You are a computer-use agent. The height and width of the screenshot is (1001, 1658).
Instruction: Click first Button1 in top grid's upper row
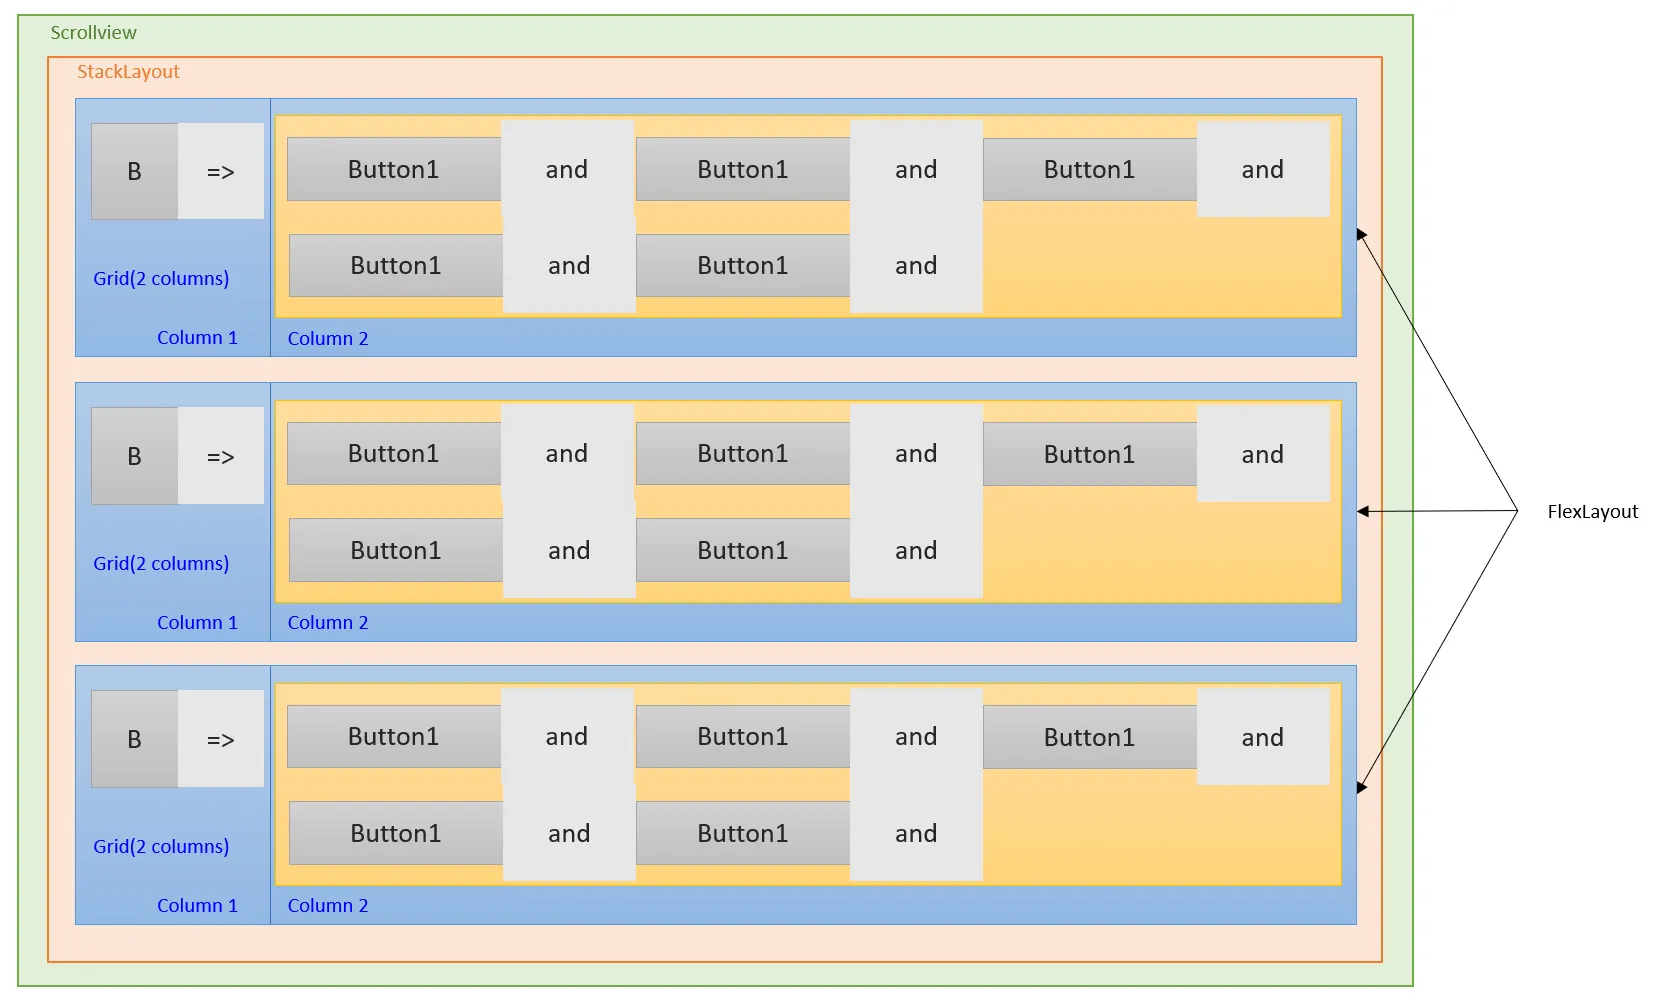point(394,169)
